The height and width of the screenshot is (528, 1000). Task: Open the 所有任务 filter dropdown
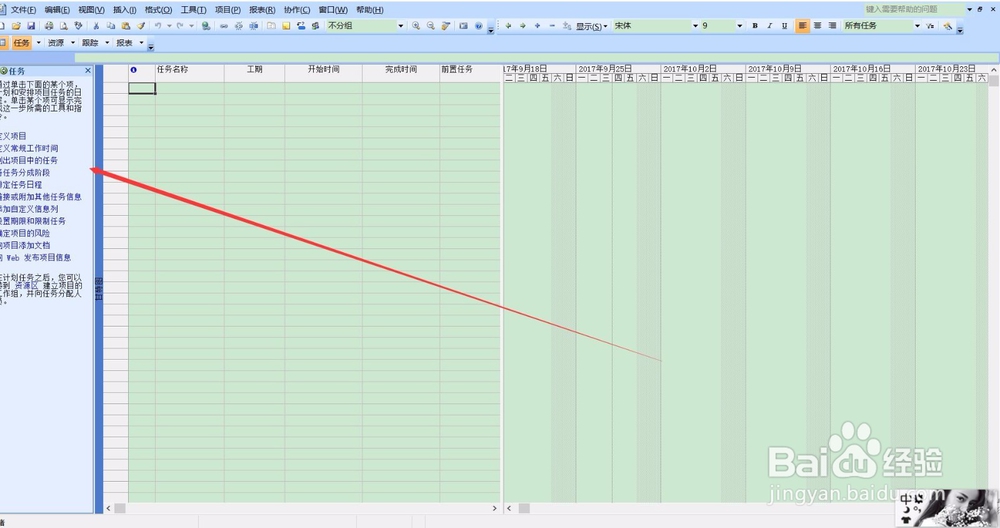pyautogui.click(x=917, y=26)
